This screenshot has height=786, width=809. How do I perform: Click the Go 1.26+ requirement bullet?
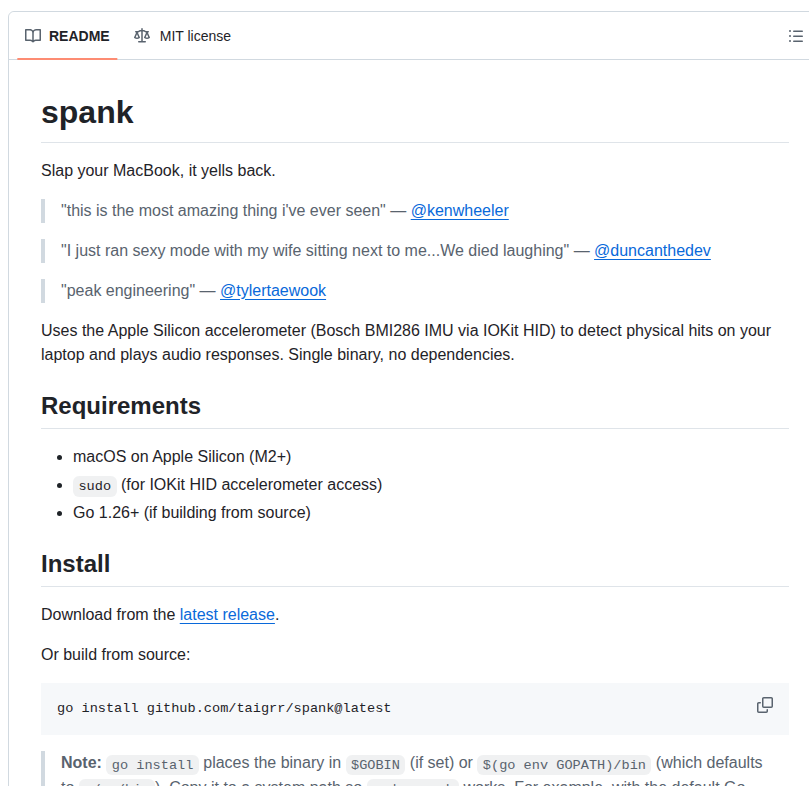click(x=192, y=512)
